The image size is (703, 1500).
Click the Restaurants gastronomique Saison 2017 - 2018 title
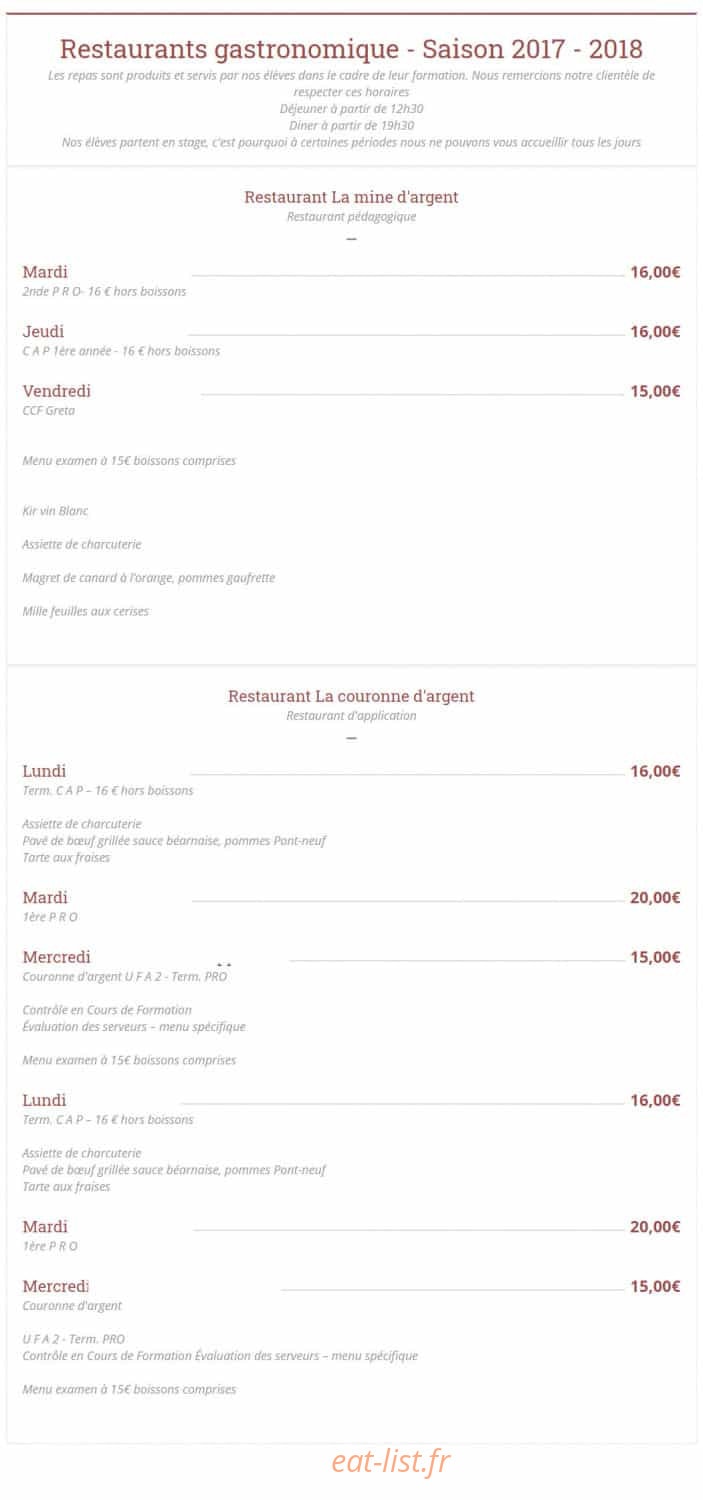(351, 48)
